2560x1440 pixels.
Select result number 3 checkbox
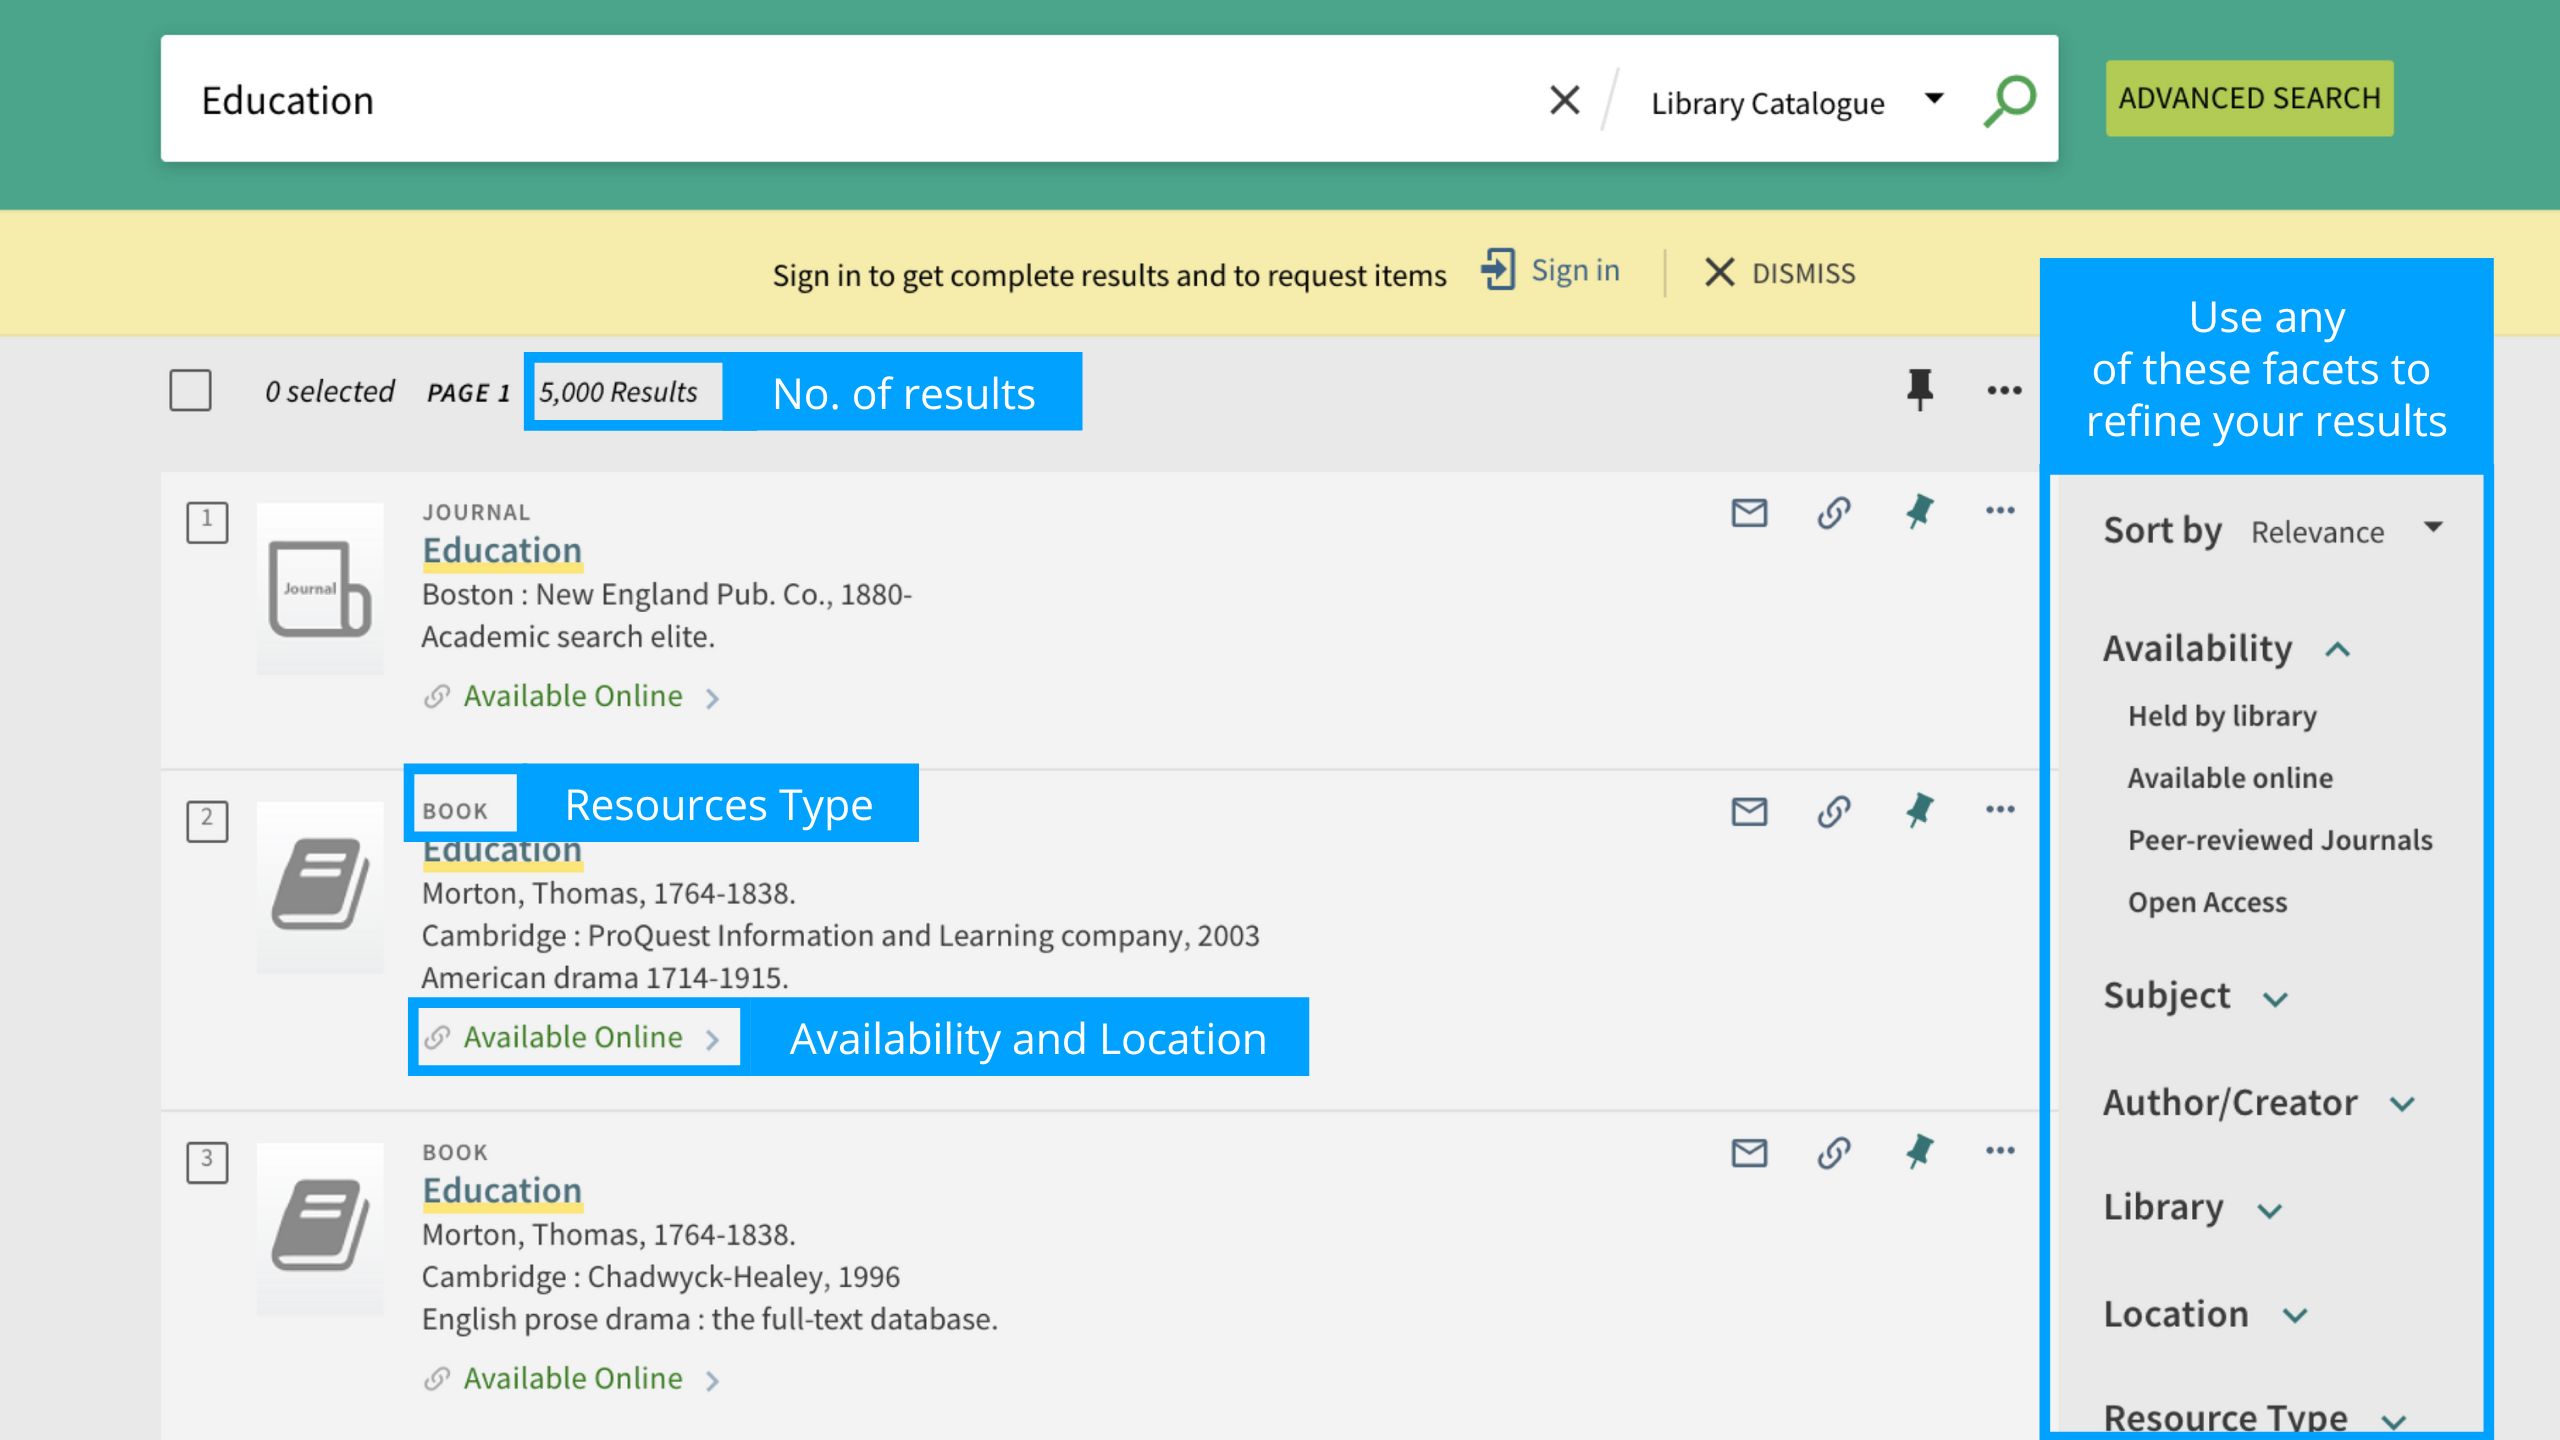point(207,1162)
